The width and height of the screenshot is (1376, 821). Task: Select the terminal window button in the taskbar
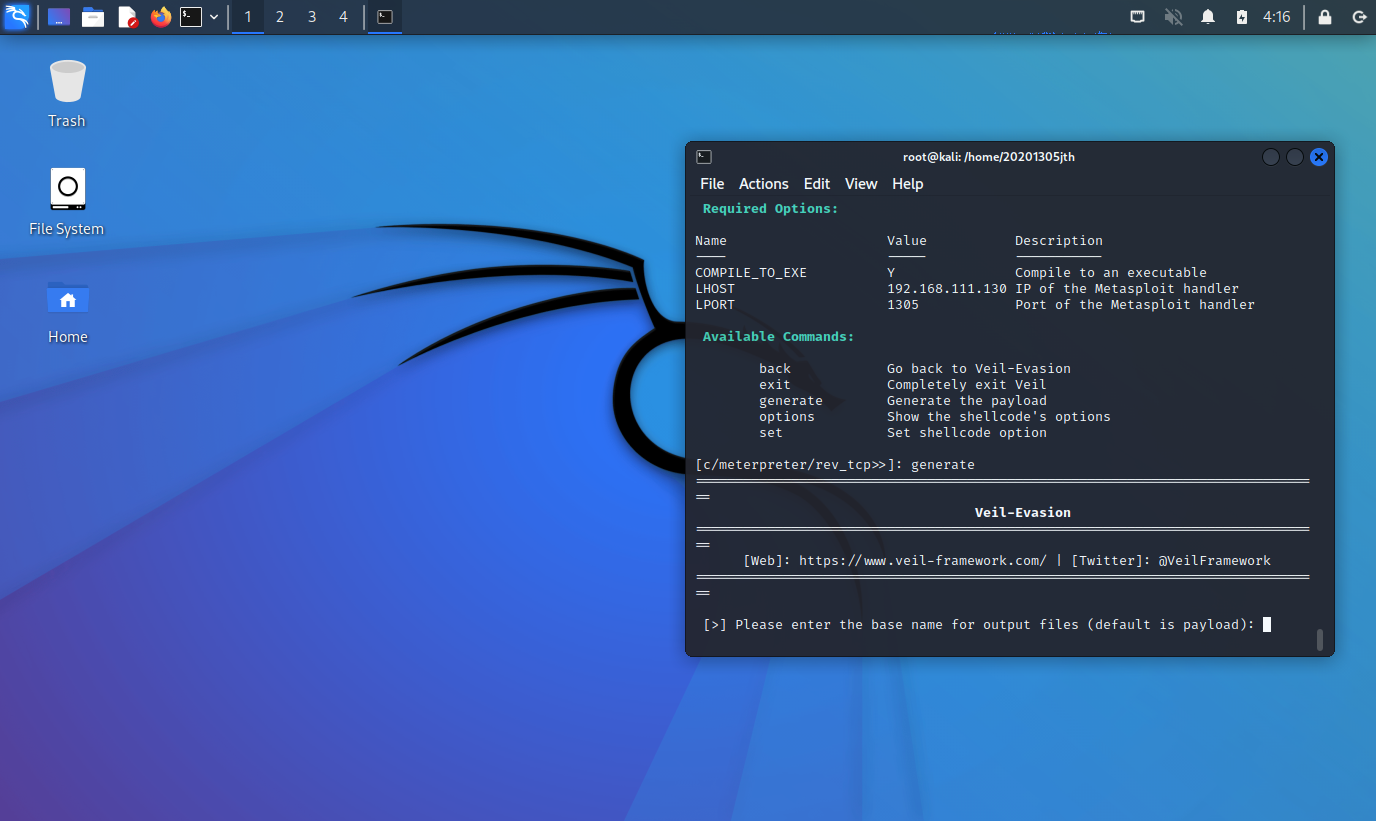[385, 17]
